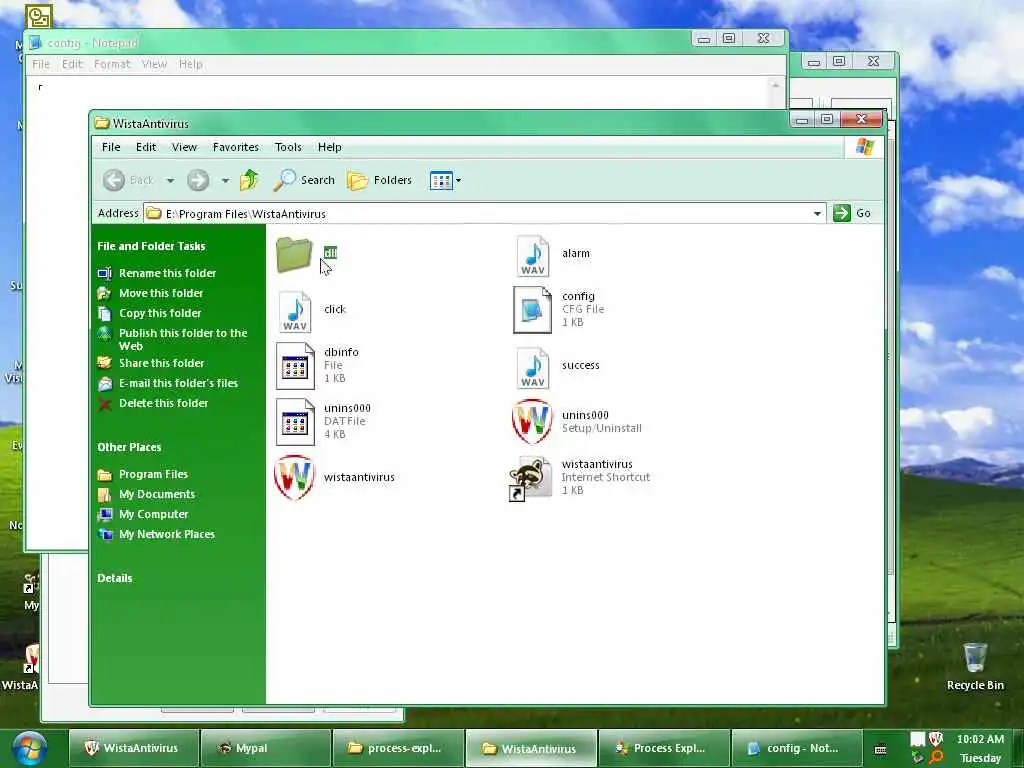This screenshot has width=1024, height=768.
Task: Go up one folder level
Action: pos(249,180)
